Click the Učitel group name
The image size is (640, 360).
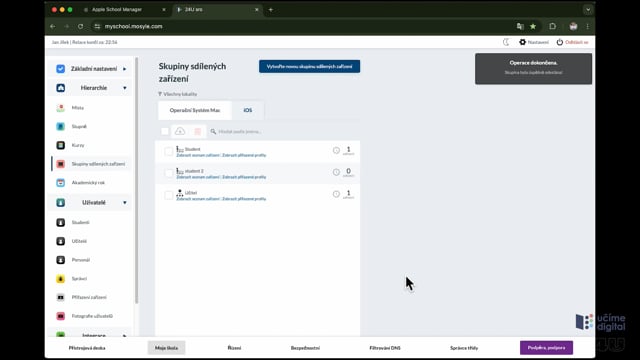coord(191,193)
